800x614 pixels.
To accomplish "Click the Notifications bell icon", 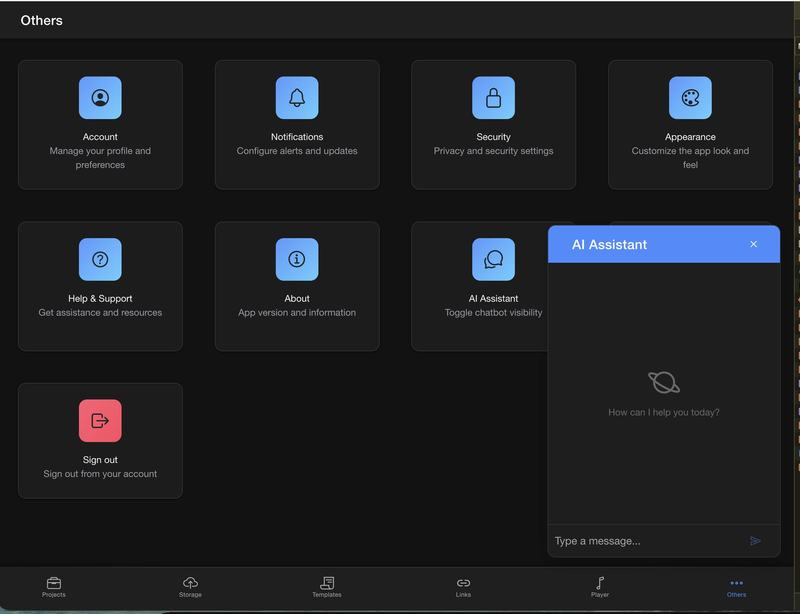I will click(297, 99).
